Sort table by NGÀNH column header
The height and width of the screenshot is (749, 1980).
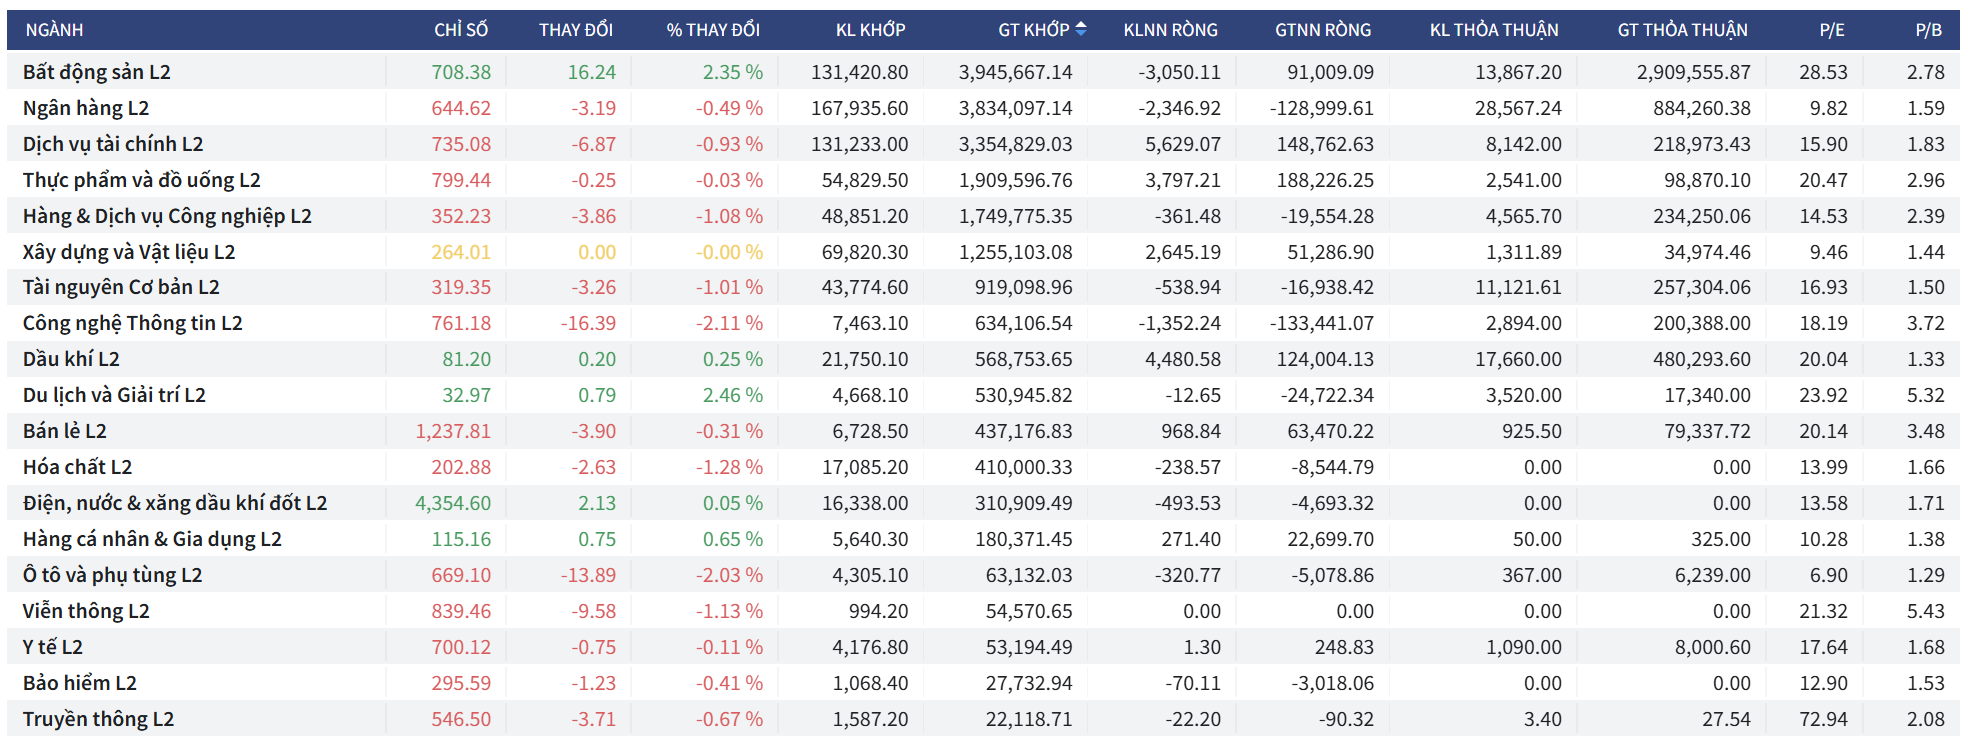click(54, 30)
